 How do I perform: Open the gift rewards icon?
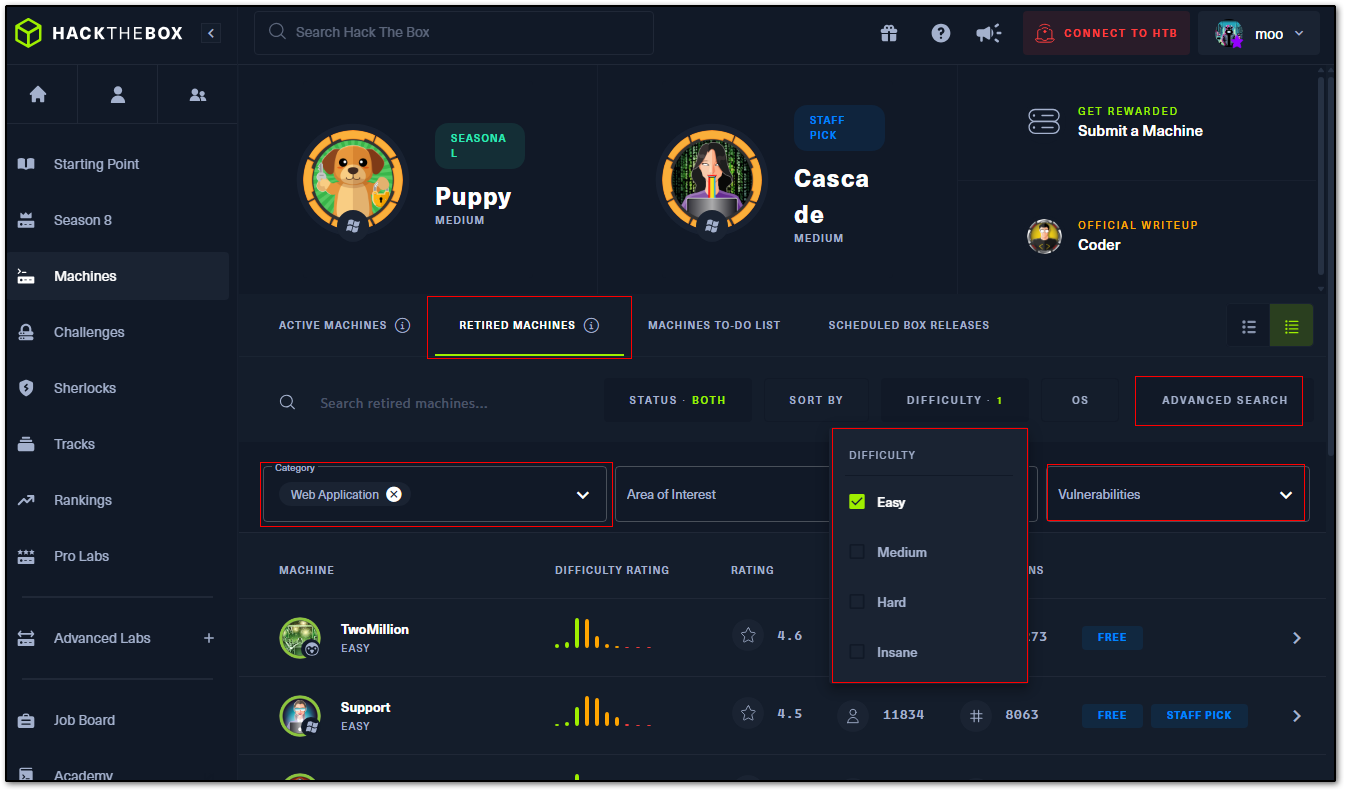click(889, 33)
